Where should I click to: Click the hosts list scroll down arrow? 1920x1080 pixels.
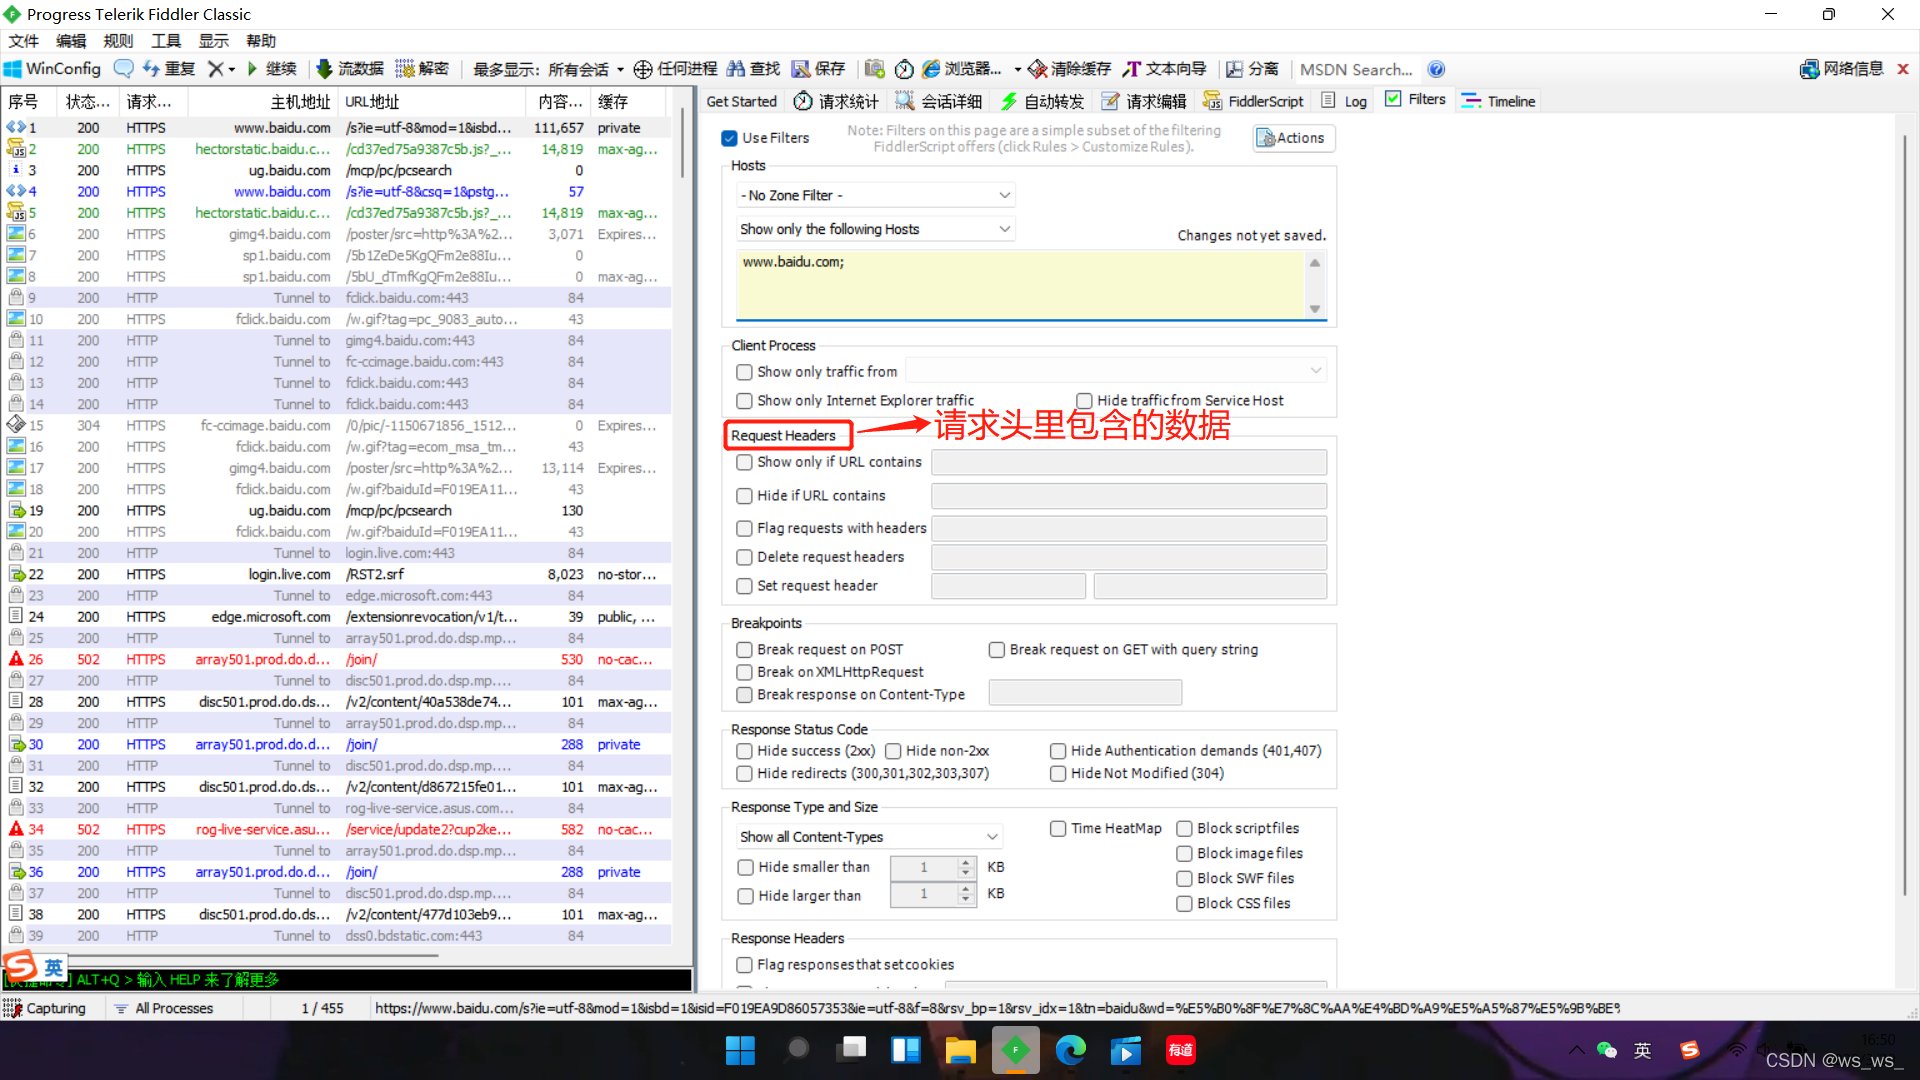[x=1315, y=309]
